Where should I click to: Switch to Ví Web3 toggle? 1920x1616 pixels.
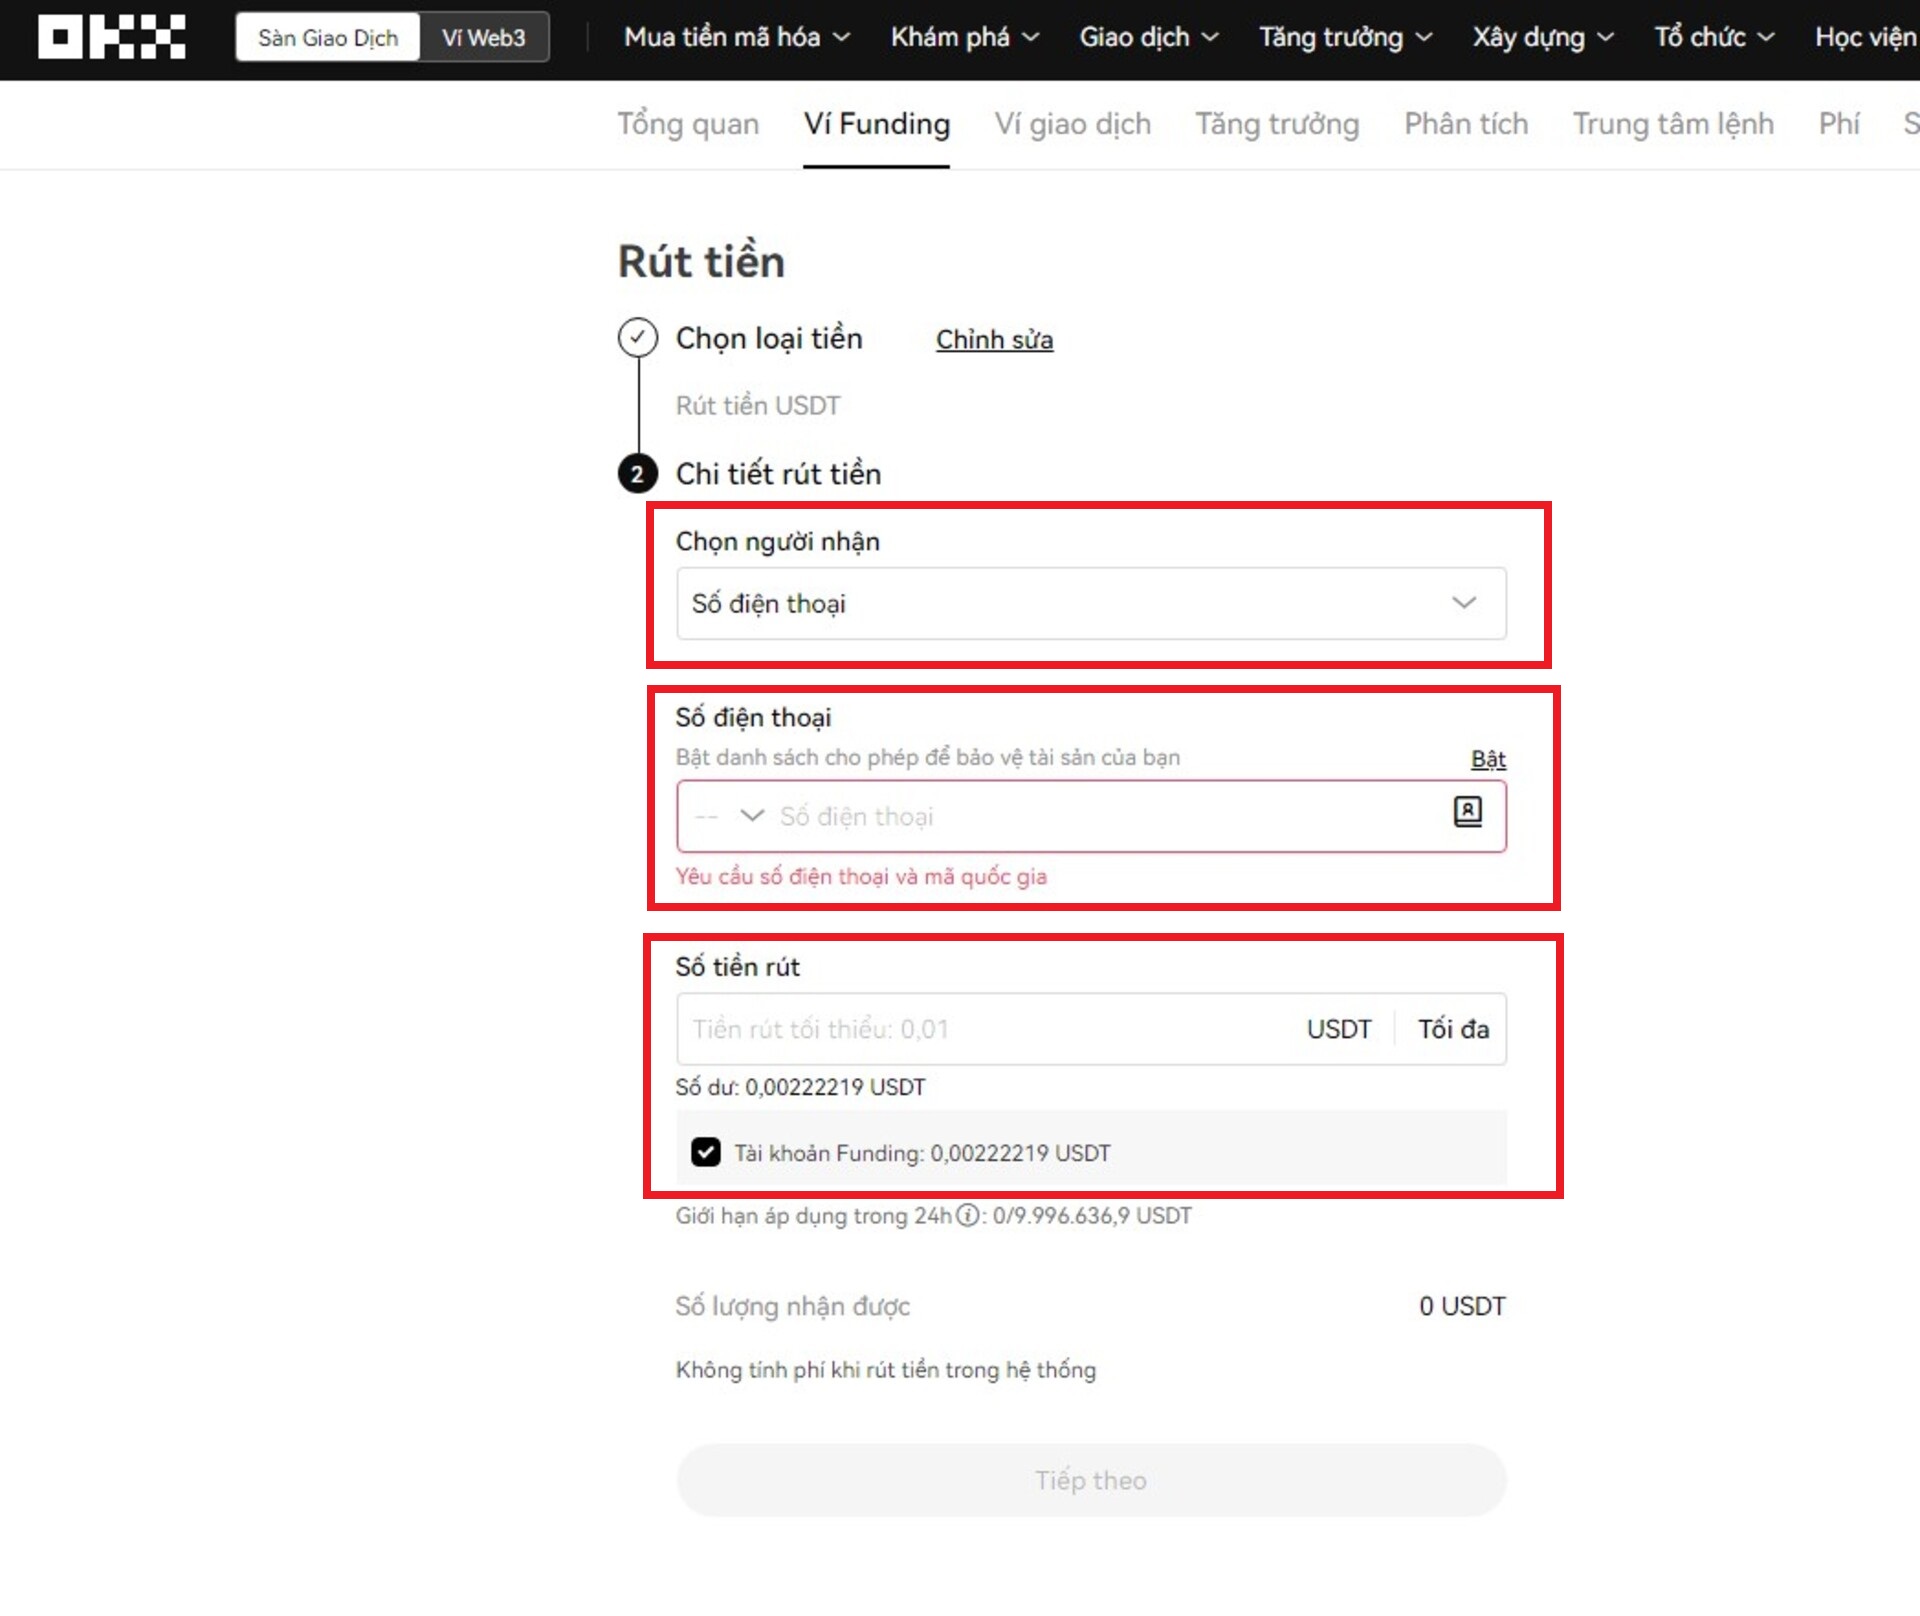click(x=484, y=38)
